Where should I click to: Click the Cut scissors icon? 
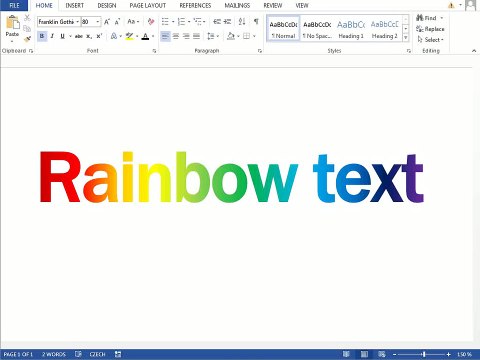(x=27, y=18)
